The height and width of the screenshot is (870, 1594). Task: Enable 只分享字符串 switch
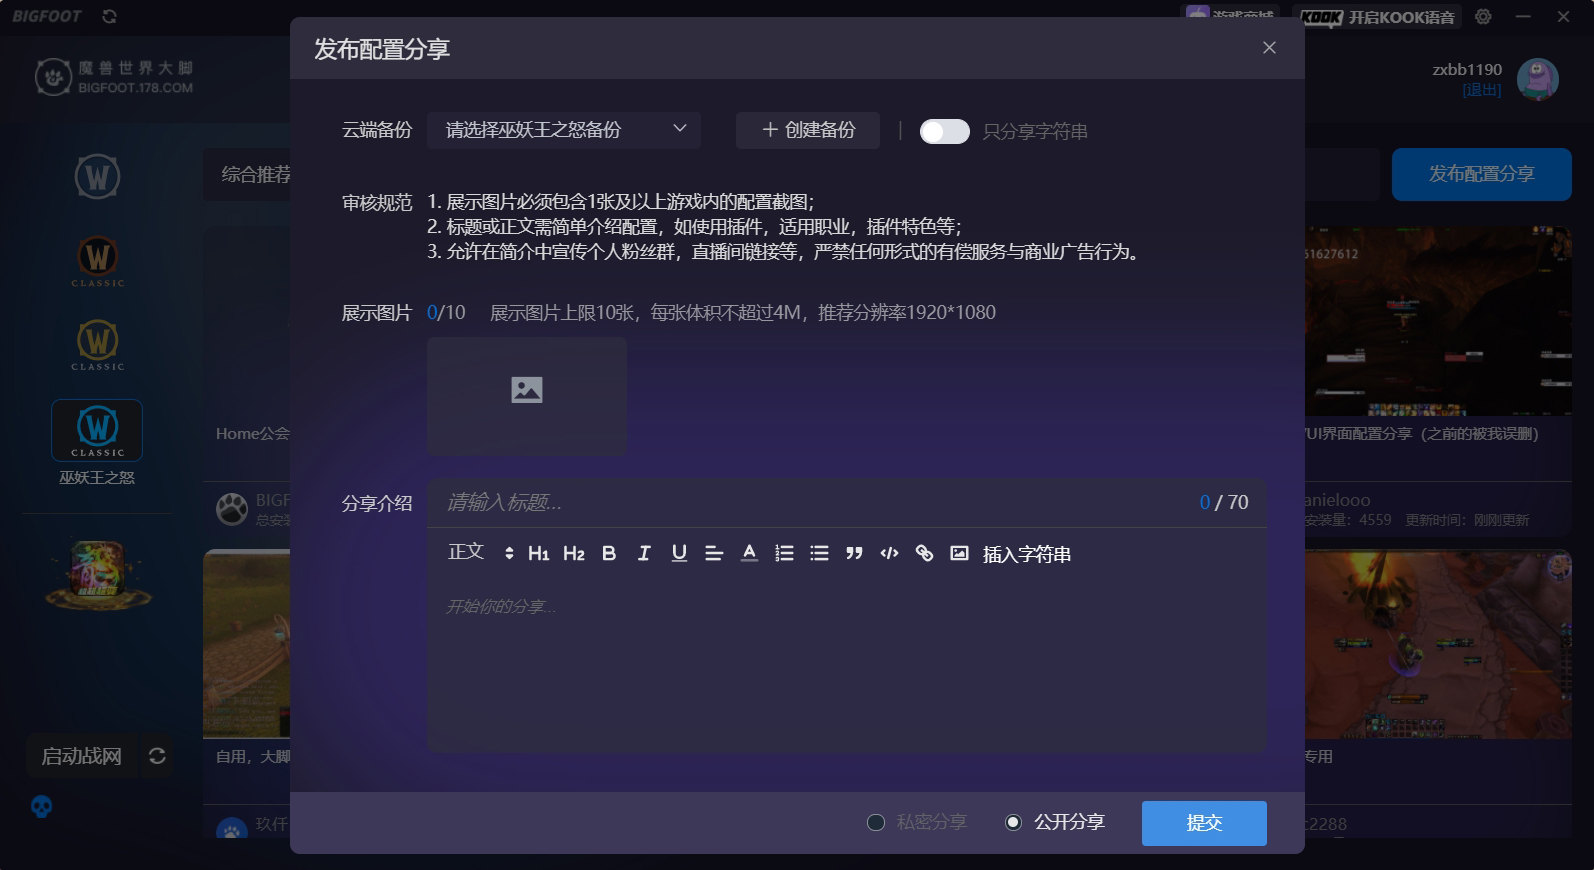(x=945, y=131)
